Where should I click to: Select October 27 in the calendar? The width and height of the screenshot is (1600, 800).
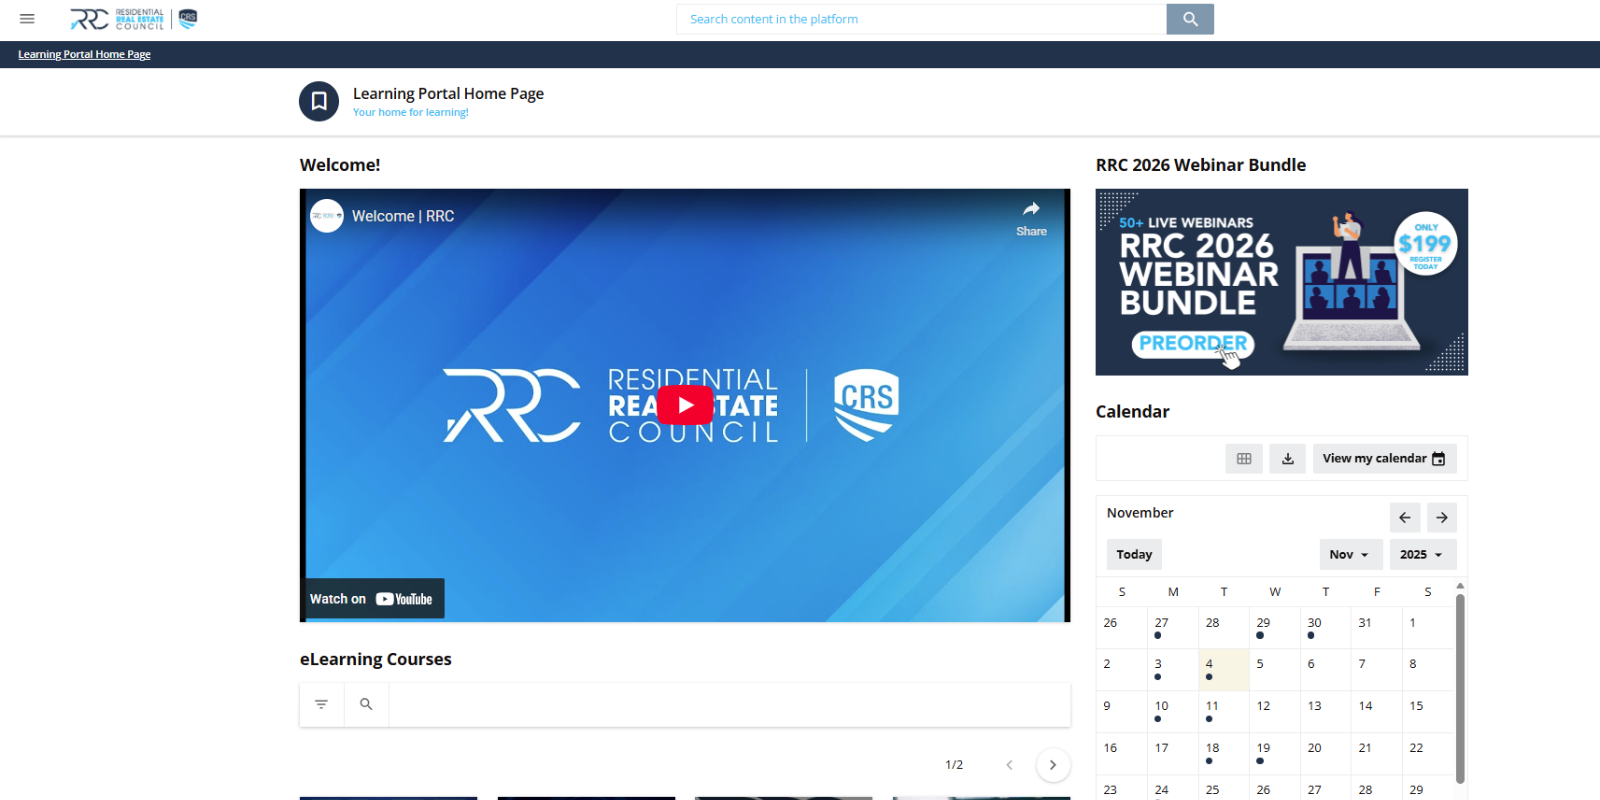click(1173, 627)
